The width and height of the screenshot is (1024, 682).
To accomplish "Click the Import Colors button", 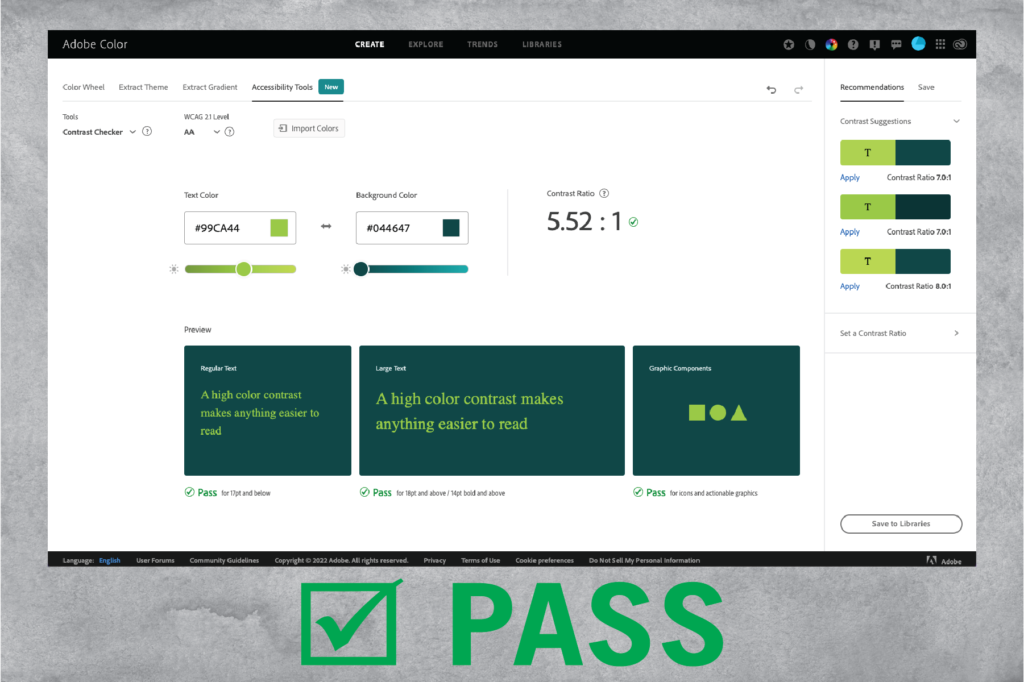I will [x=308, y=128].
